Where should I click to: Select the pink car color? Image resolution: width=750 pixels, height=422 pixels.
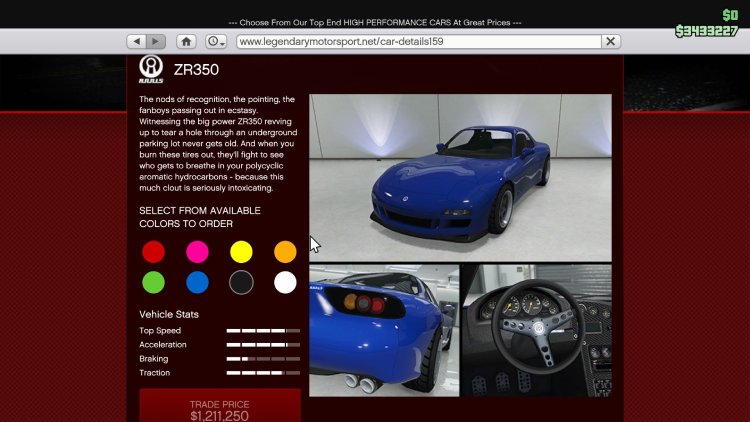pos(197,252)
